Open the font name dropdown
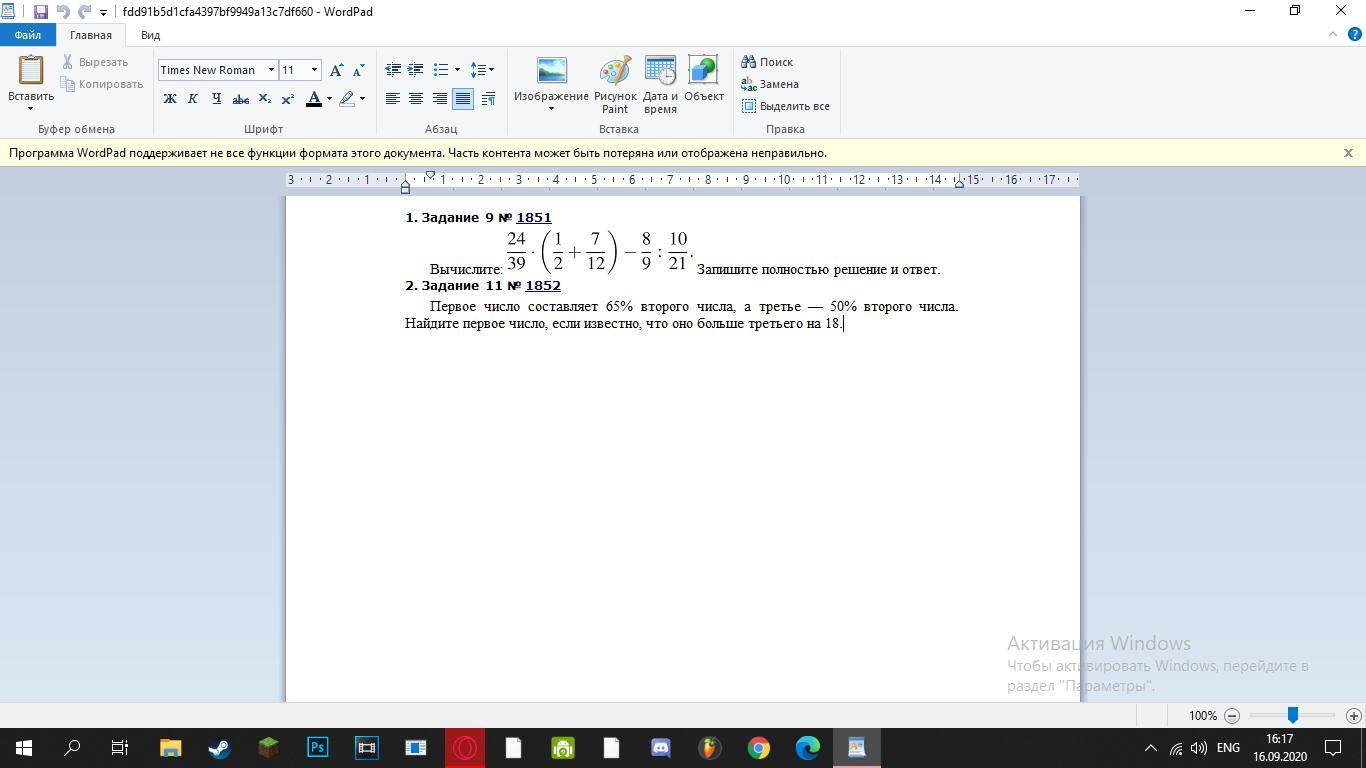 coord(271,70)
